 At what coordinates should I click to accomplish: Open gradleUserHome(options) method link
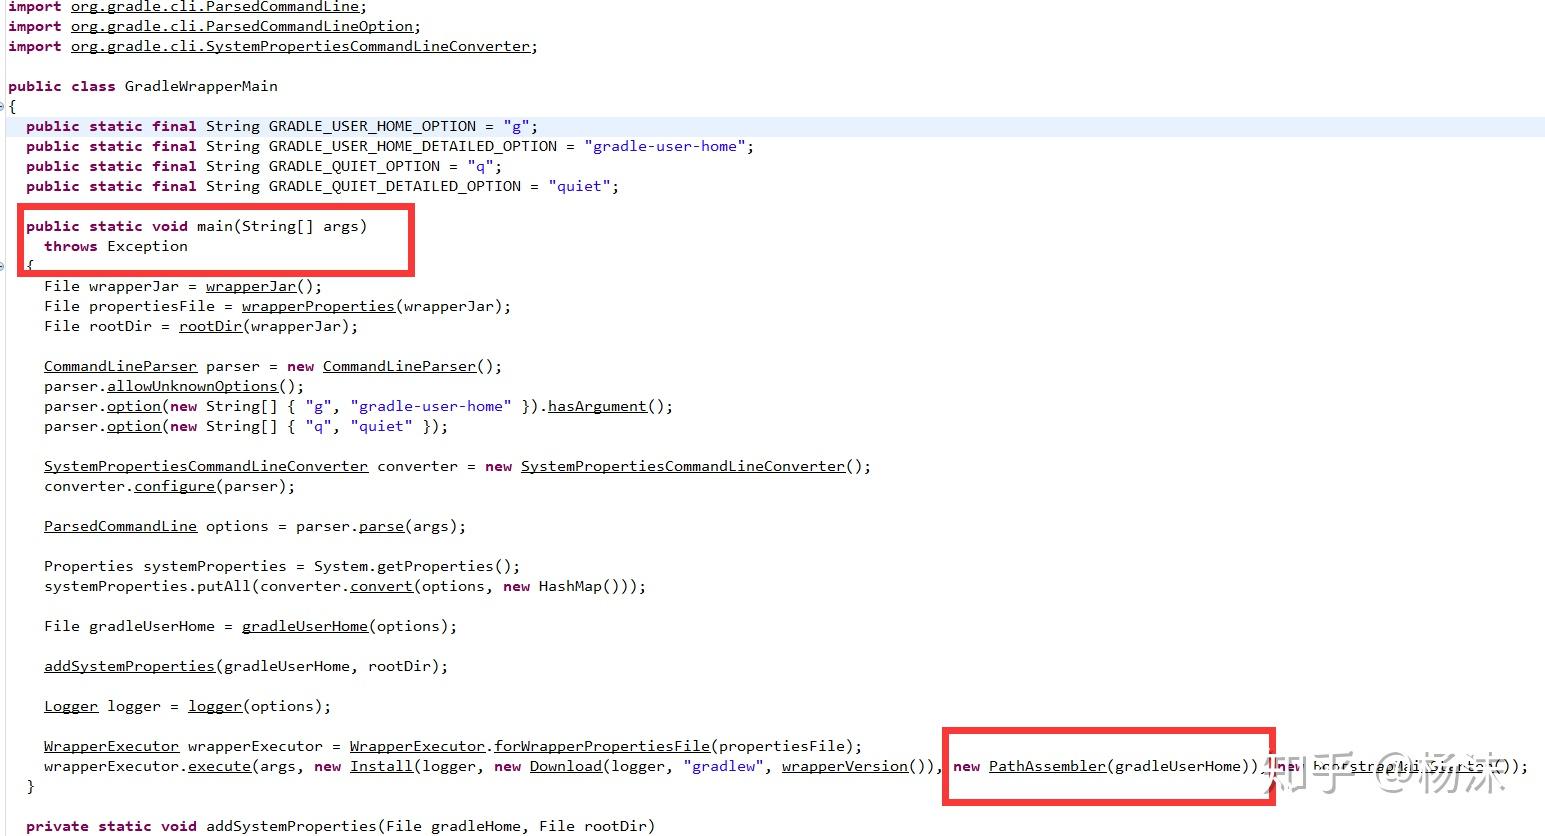305,626
